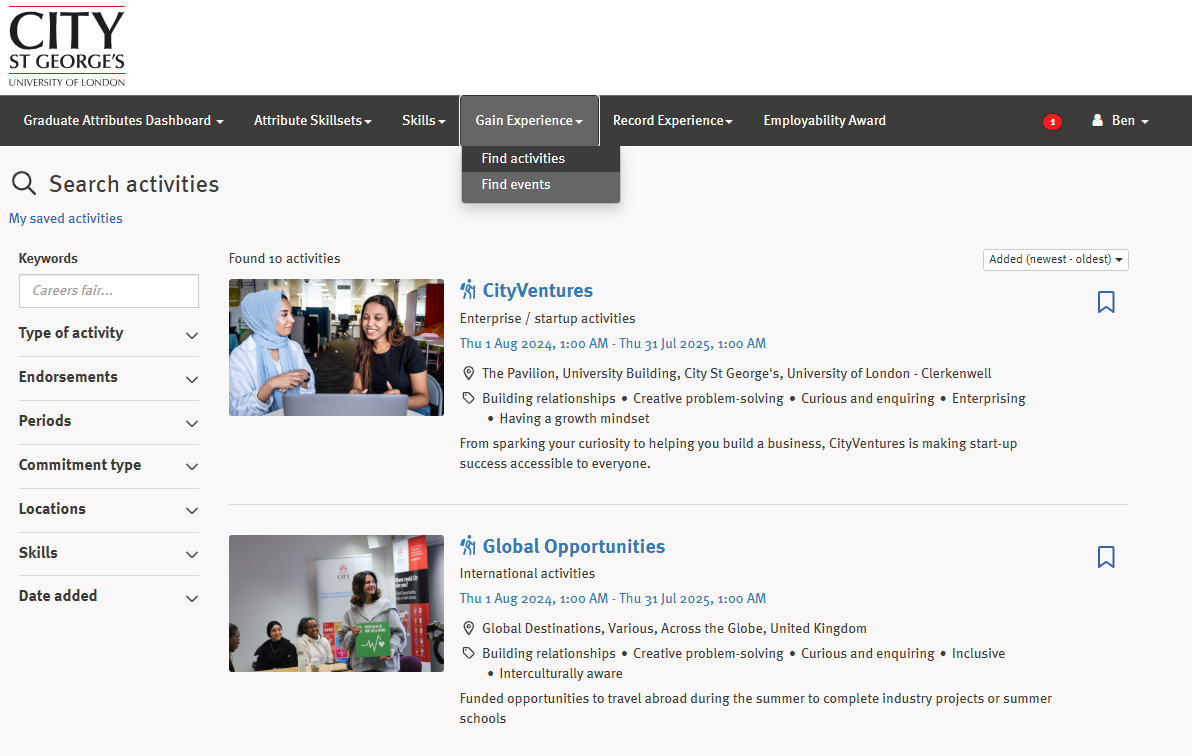Go to Employability Award page

click(825, 120)
